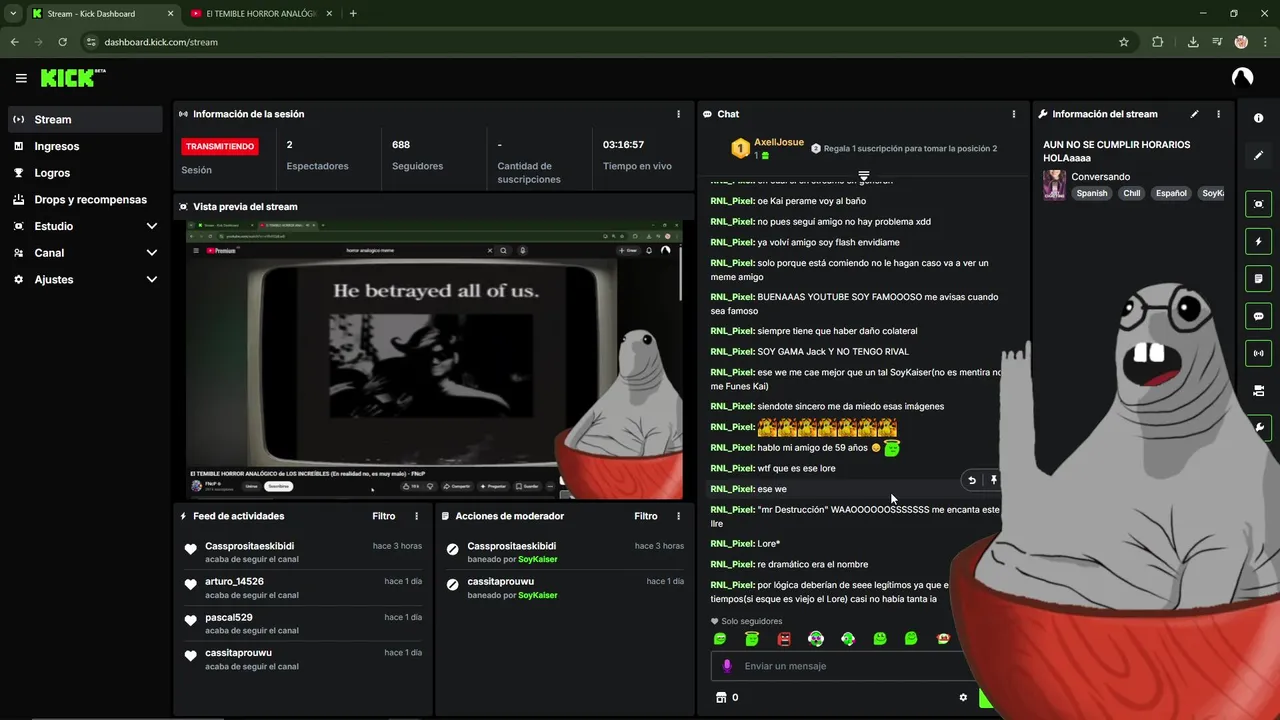Click the purple microphone icon in chat input

pyautogui.click(x=727, y=666)
